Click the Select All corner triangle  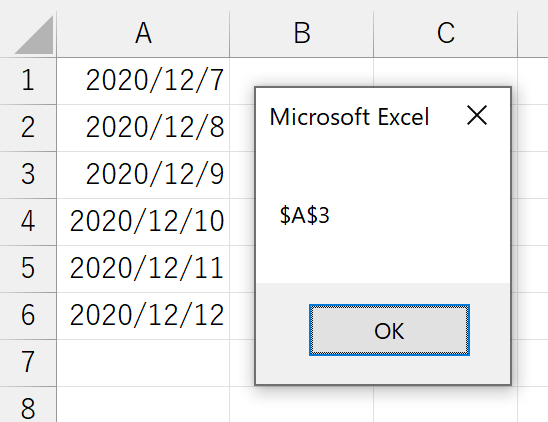34,34
